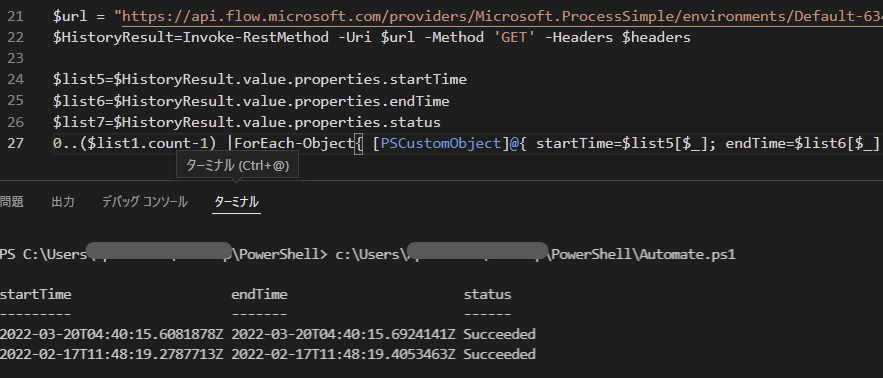Image resolution: width=883 pixels, height=378 pixels.
Task: Switch to the 出力 tab
Action: [63, 202]
